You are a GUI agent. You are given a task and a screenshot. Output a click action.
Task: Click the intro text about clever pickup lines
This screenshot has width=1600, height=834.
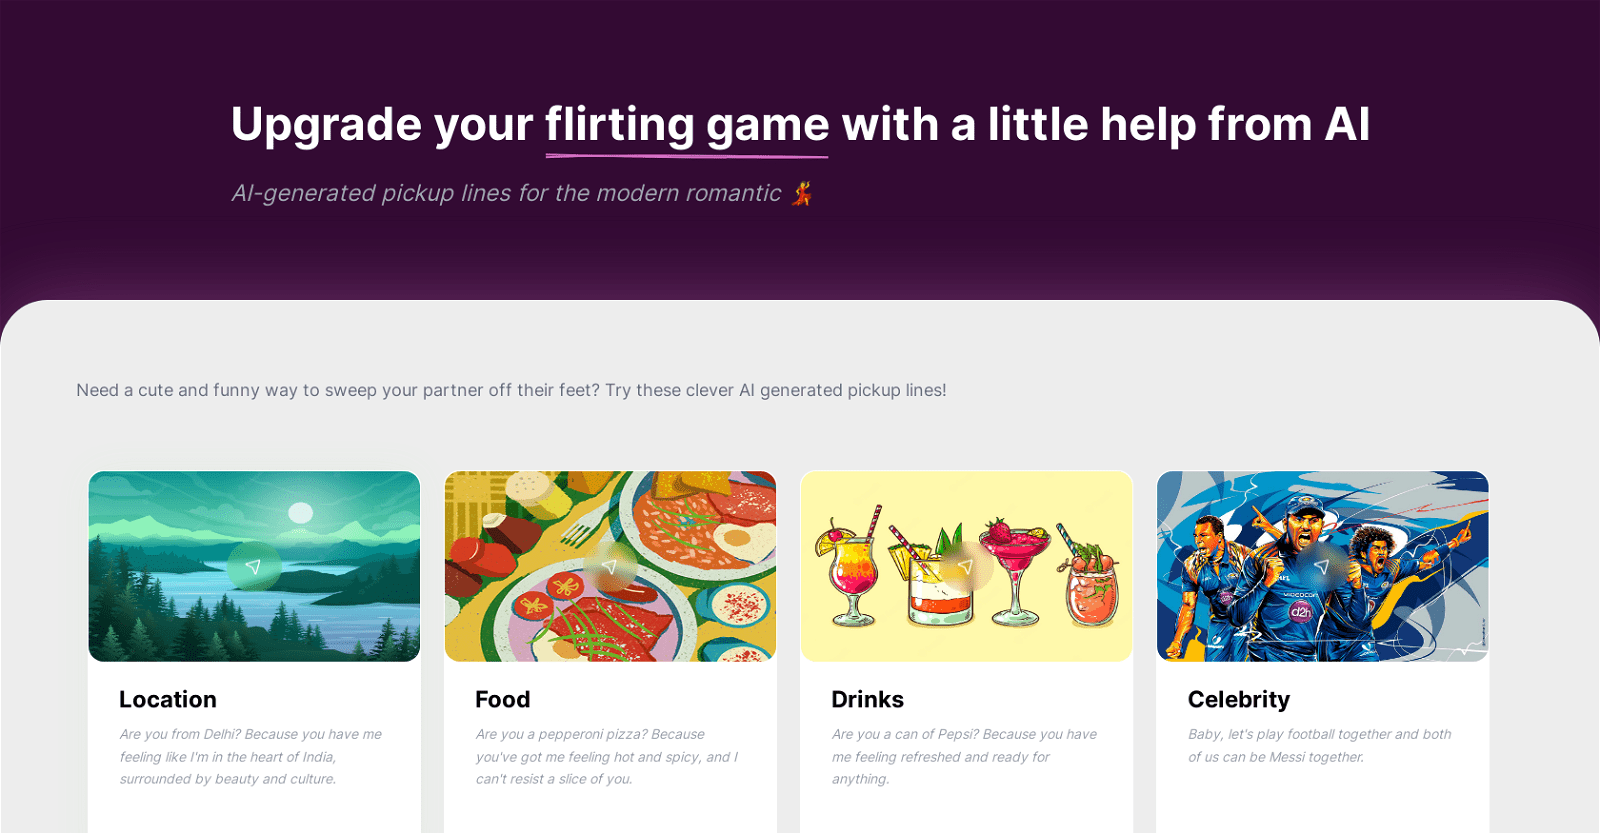(x=511, y=390)
